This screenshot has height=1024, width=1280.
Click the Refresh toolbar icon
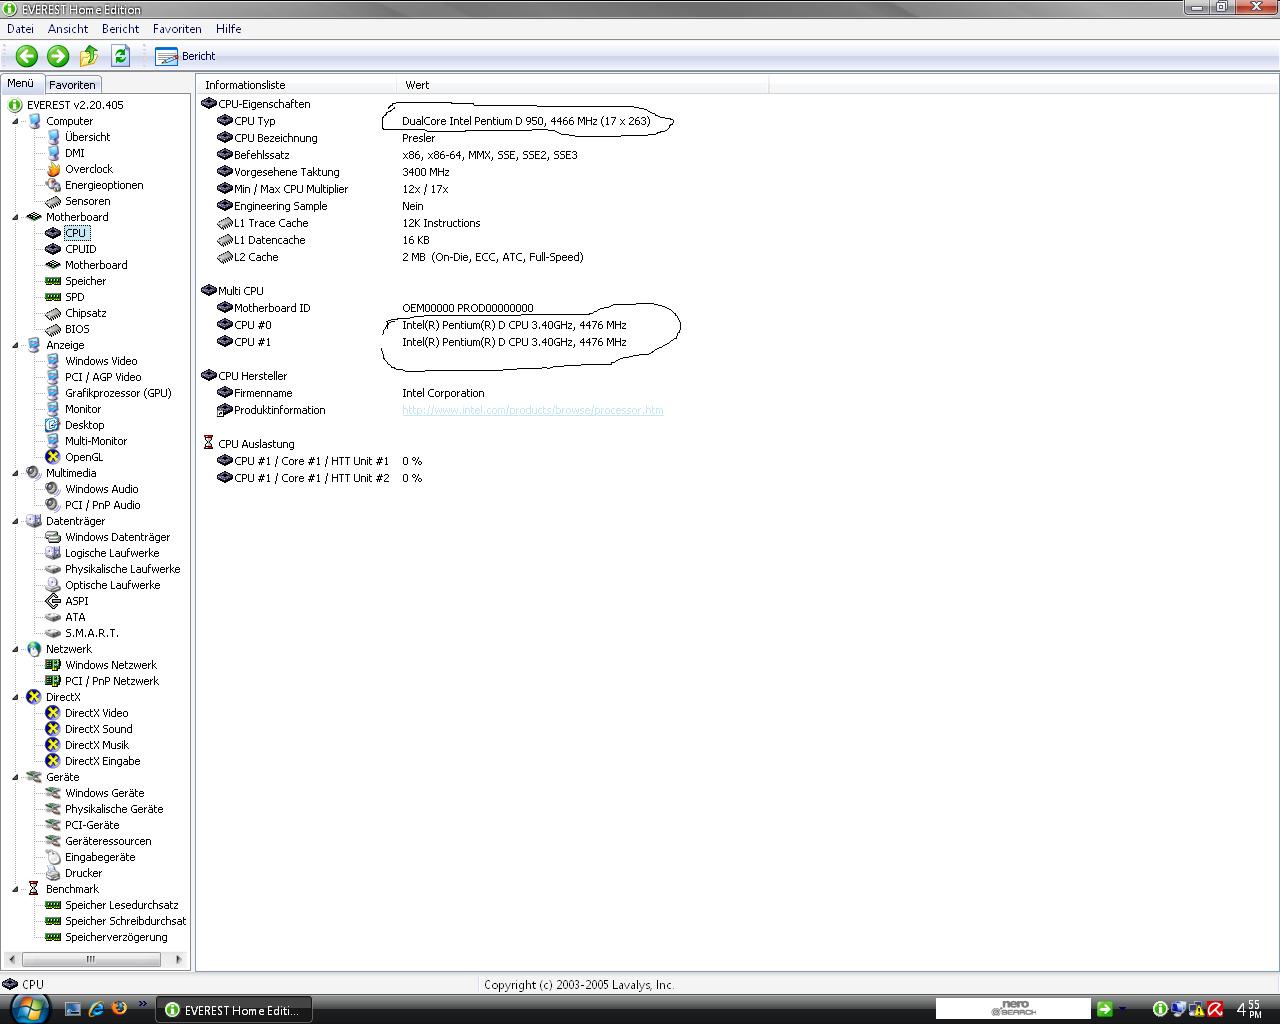point(121,56)
